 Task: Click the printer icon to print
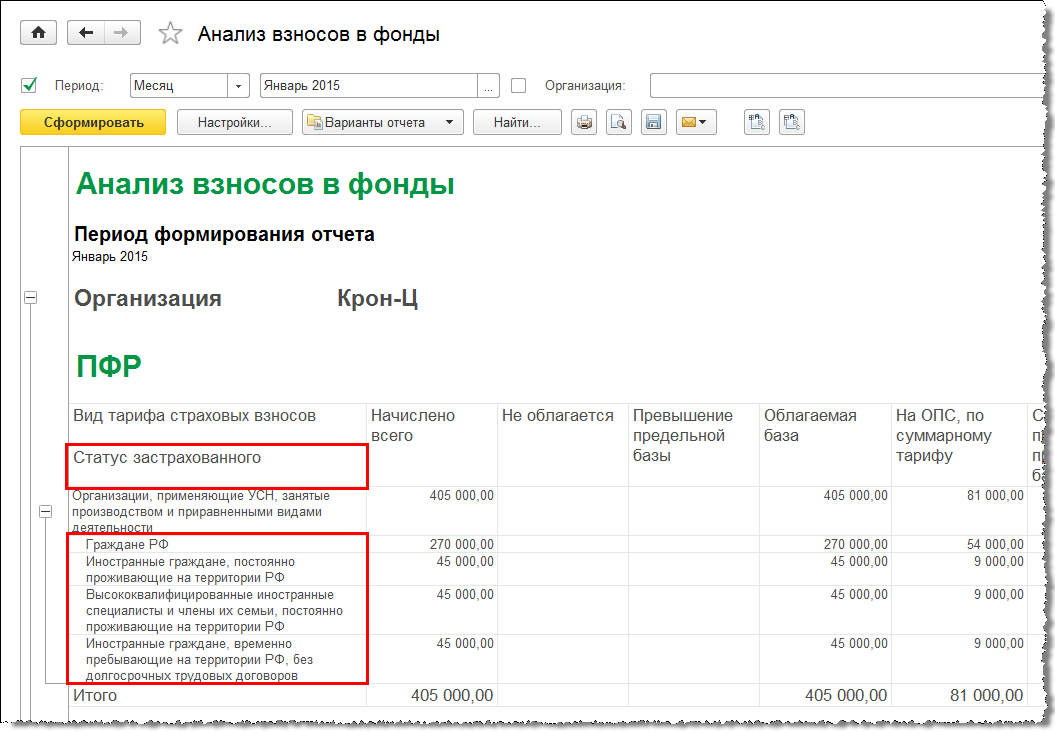point(584,122)
